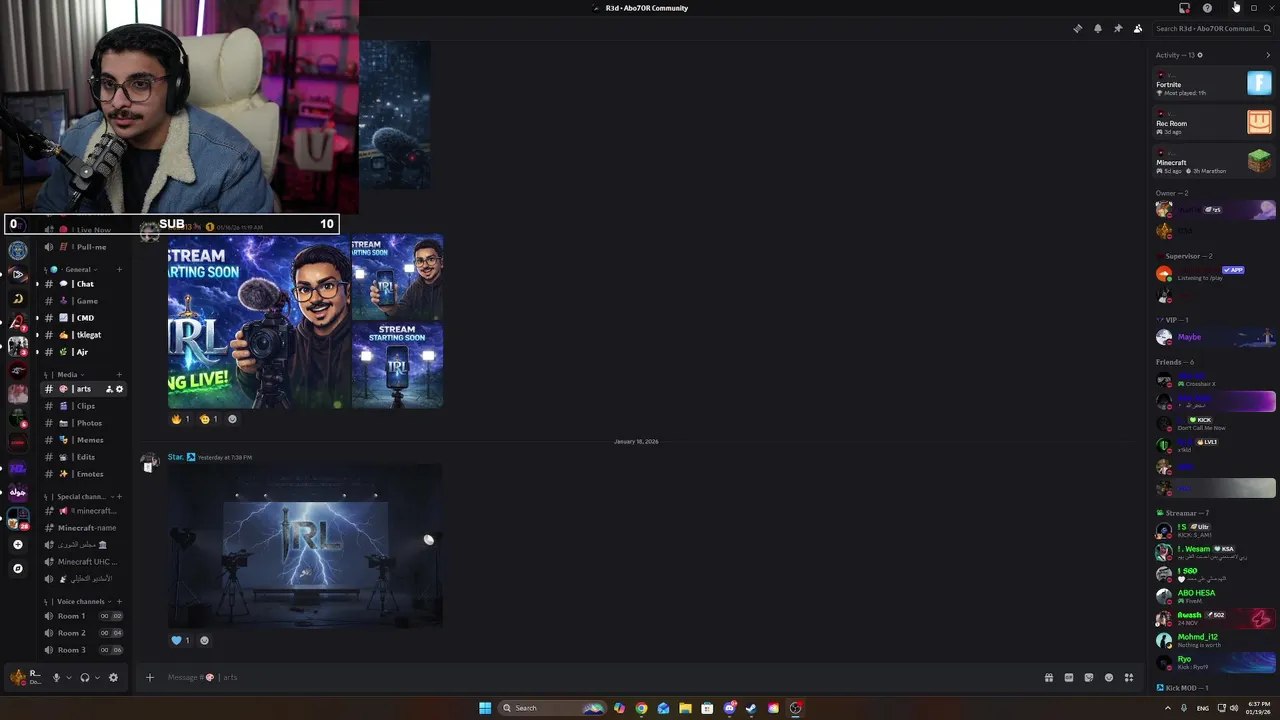The height and width of the screenshot is (720, 1280).
Task: Open the sticker picker icon
Action: pos(1089,677)
